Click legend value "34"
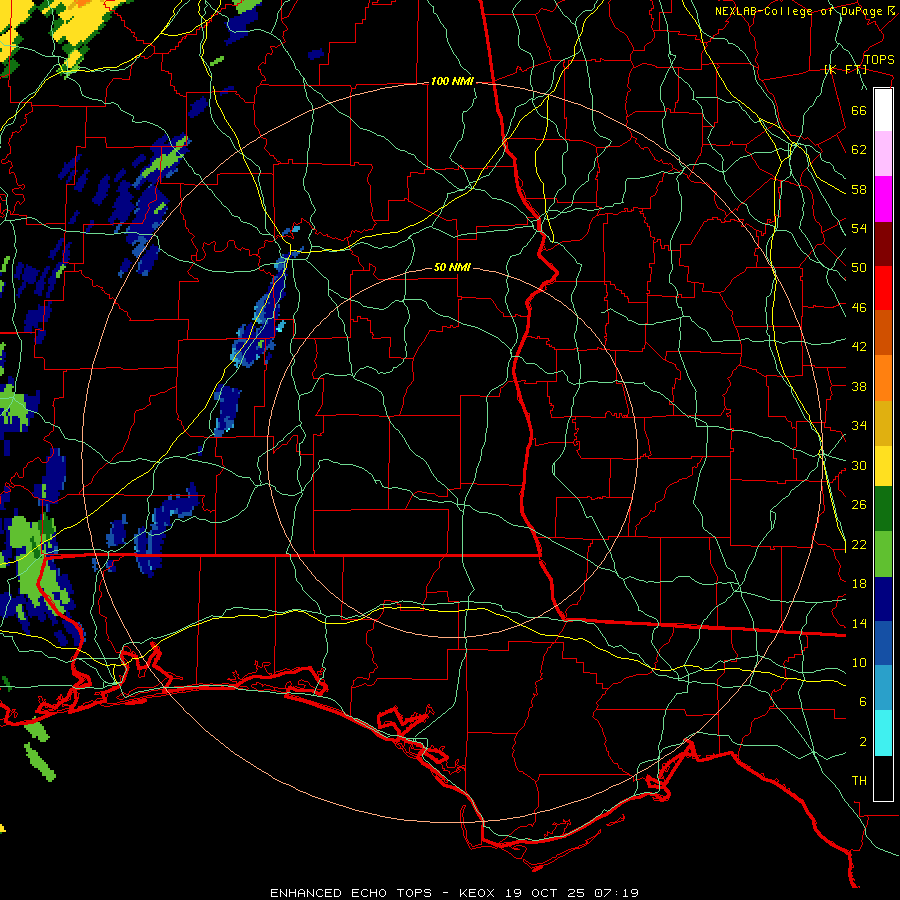 [x=859, y=426]
